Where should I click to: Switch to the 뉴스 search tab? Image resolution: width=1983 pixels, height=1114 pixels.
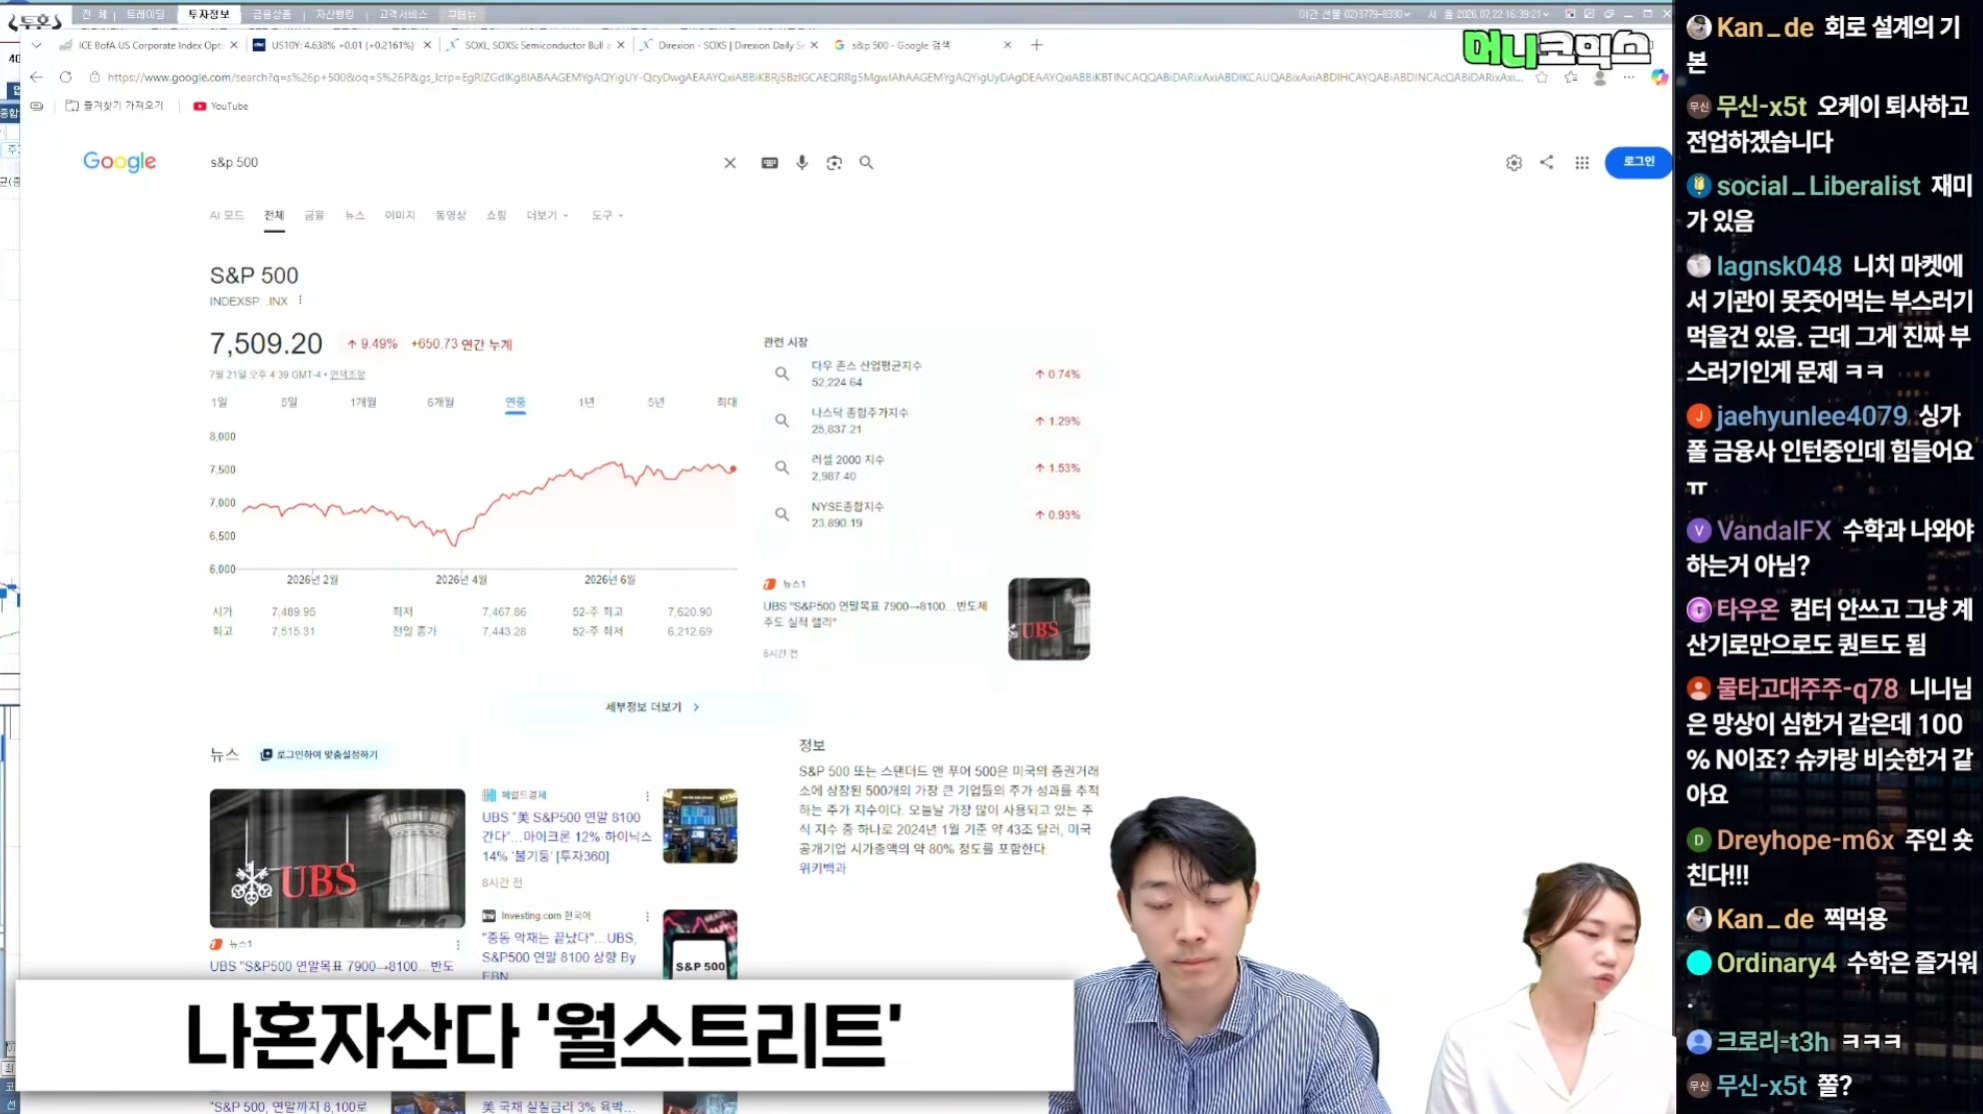355,216
